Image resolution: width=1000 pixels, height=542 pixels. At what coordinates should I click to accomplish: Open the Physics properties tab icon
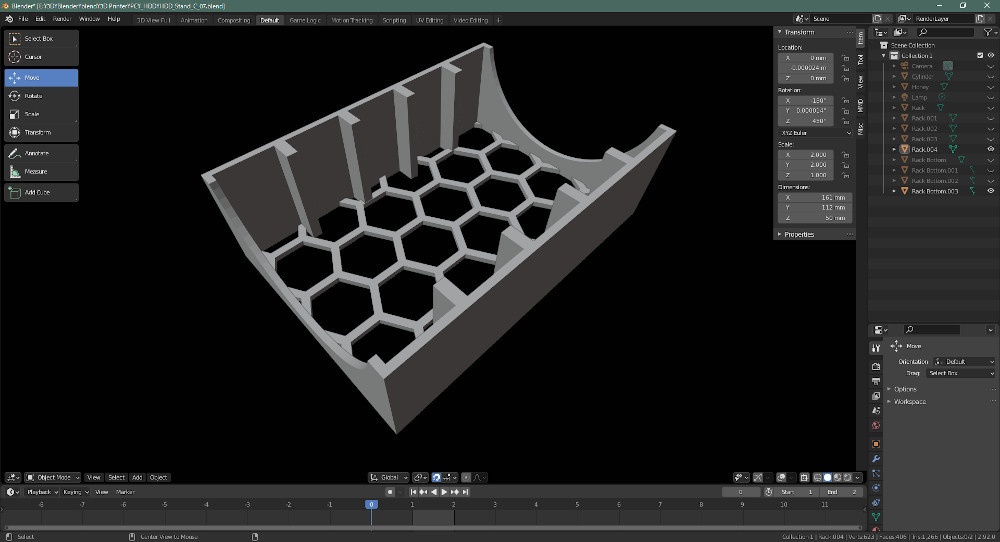point(876,488)
